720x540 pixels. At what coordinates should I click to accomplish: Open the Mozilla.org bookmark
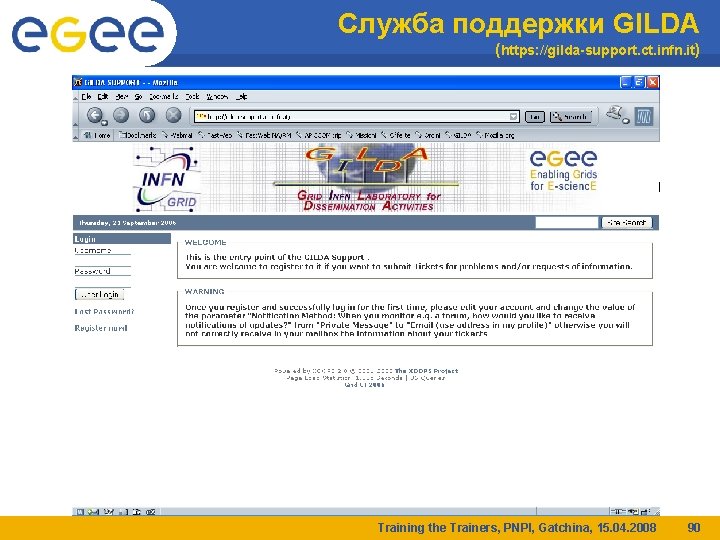[x=495, y=135]
